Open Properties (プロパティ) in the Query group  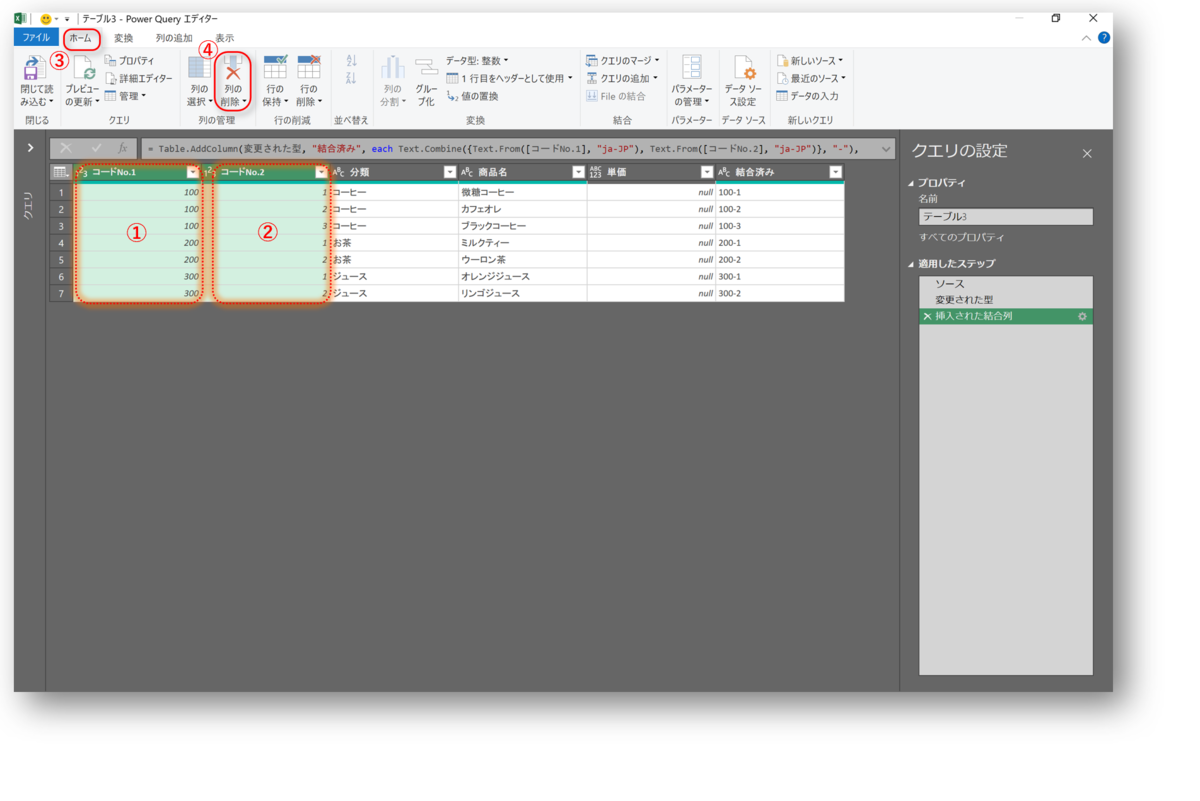pos(130,61)
